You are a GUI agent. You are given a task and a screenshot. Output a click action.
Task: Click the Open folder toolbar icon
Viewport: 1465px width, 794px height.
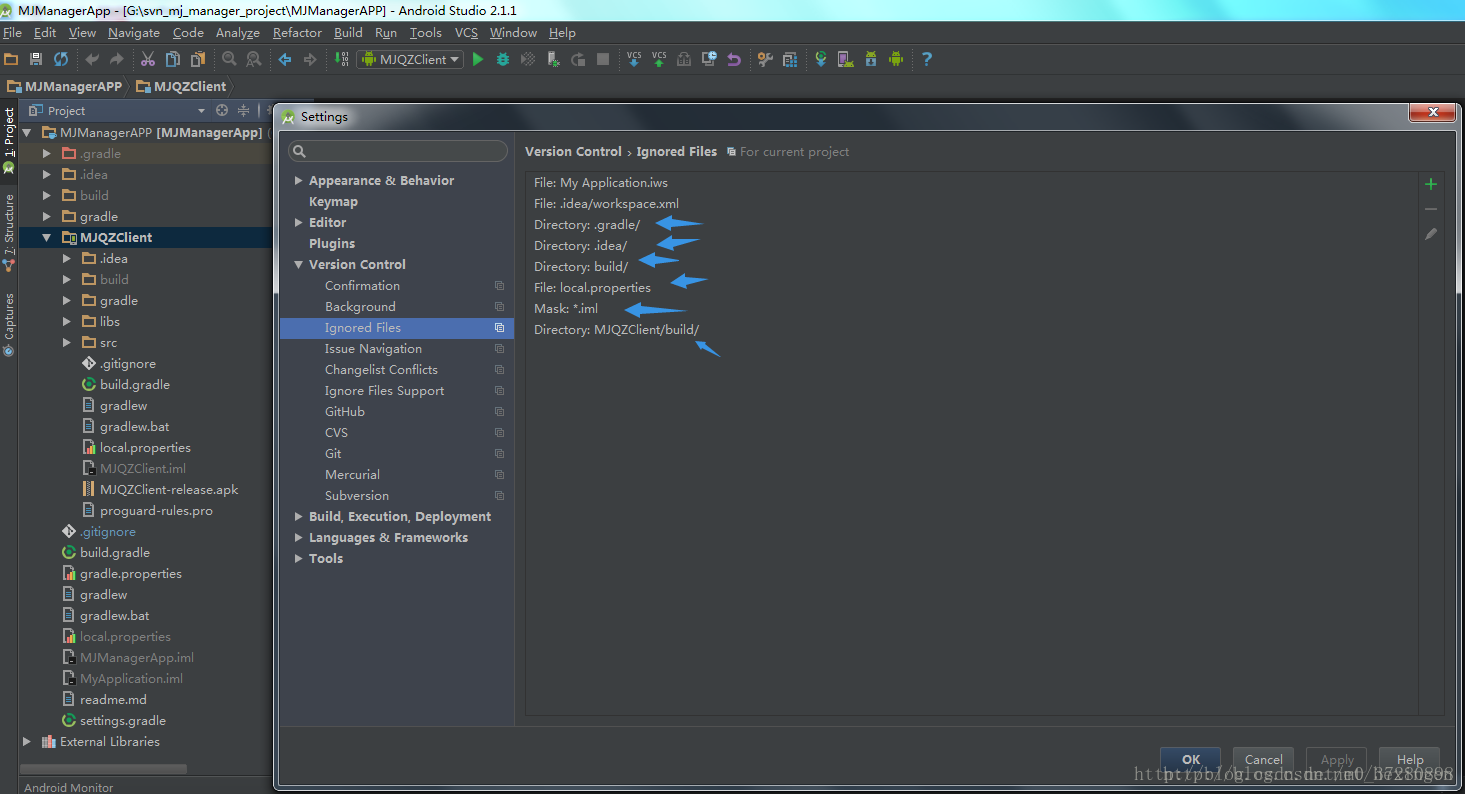pos(11,59)
